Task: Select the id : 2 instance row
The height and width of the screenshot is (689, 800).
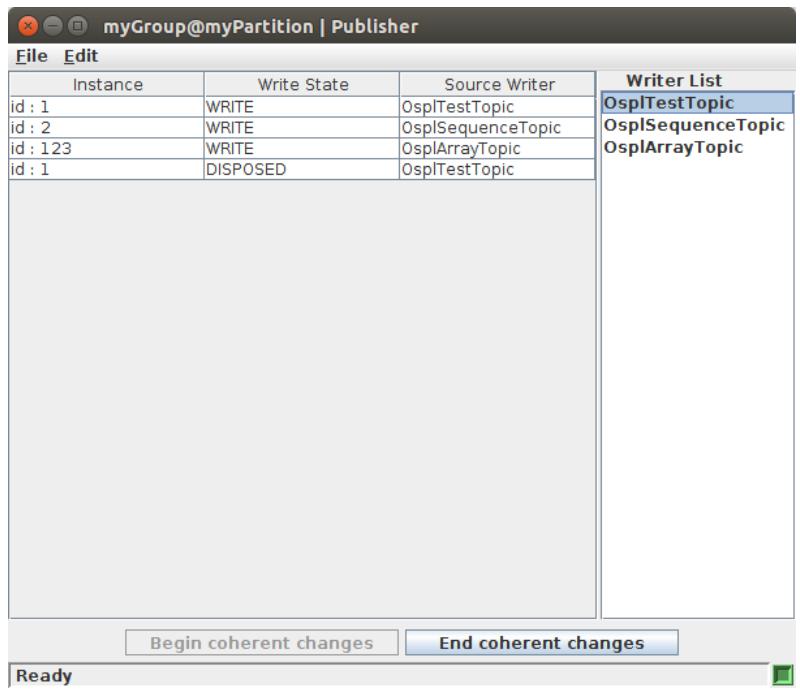Action: coord(302,128)
